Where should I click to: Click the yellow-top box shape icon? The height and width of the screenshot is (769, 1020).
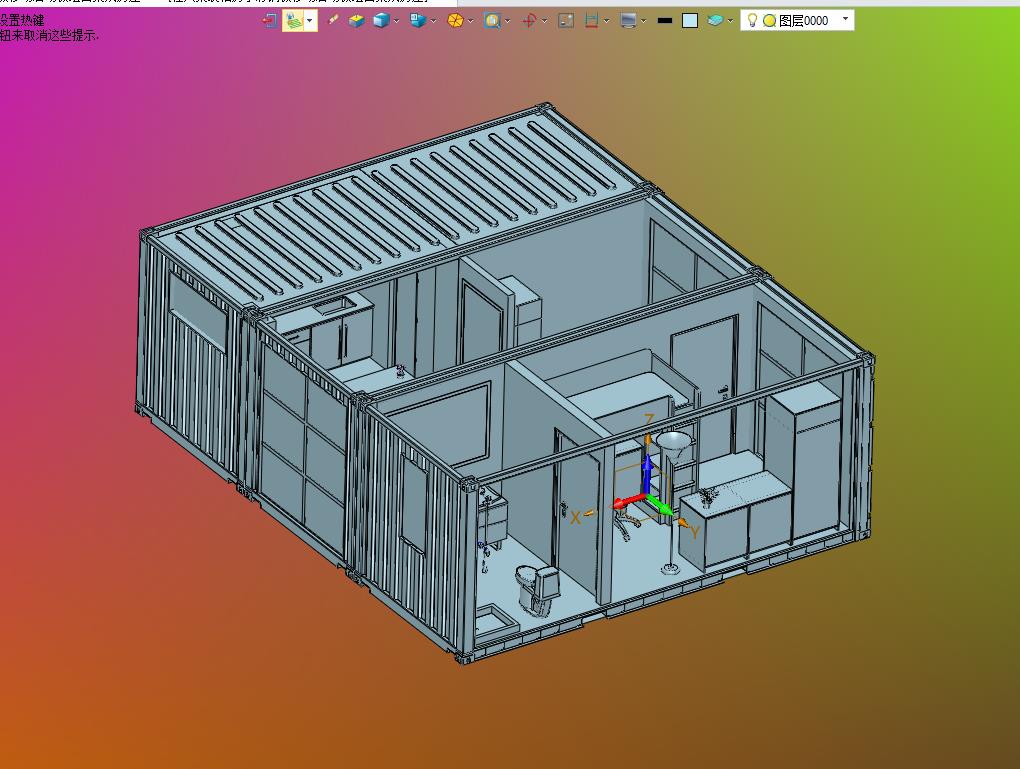[x=356, y=21]
